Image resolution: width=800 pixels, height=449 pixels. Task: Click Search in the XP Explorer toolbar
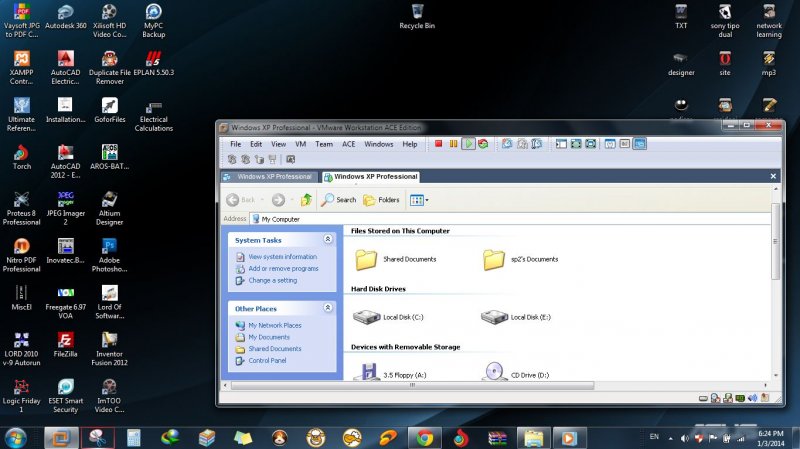[x=339, y=199]
